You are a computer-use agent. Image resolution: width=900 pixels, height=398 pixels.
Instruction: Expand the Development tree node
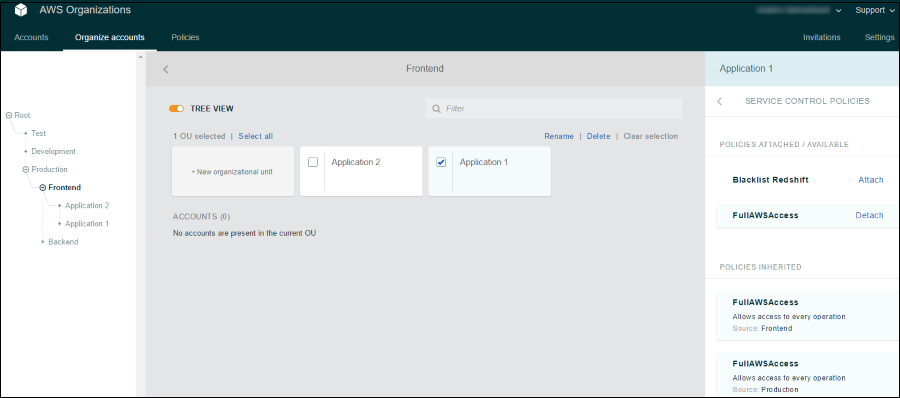click(26, 152)
